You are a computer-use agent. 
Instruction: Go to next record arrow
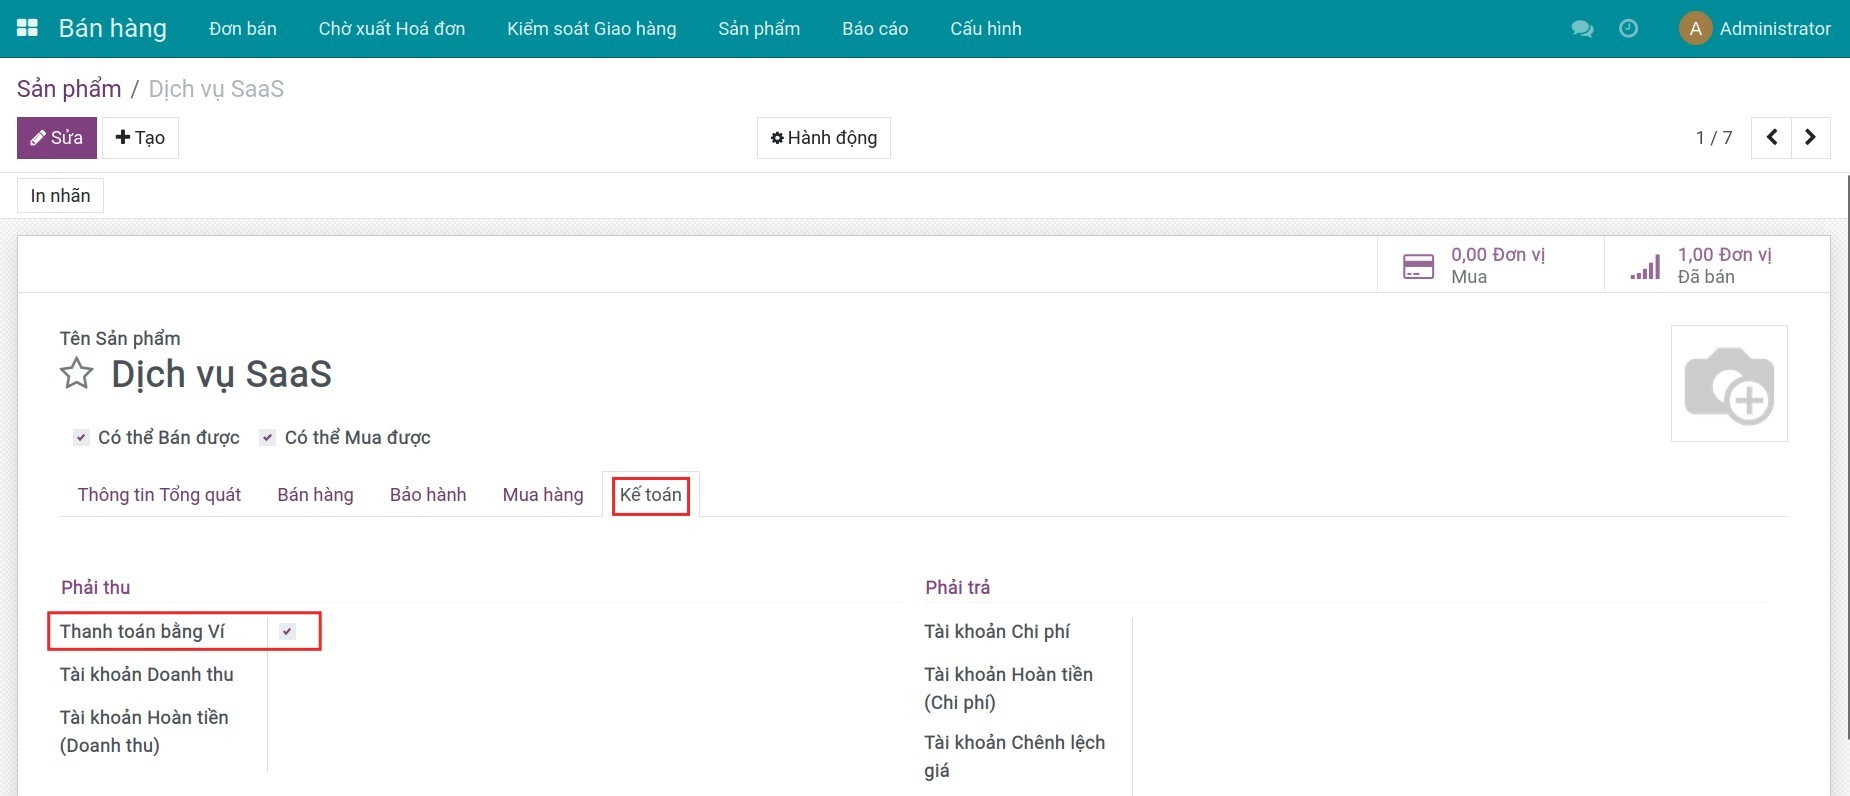point(1810,138)
